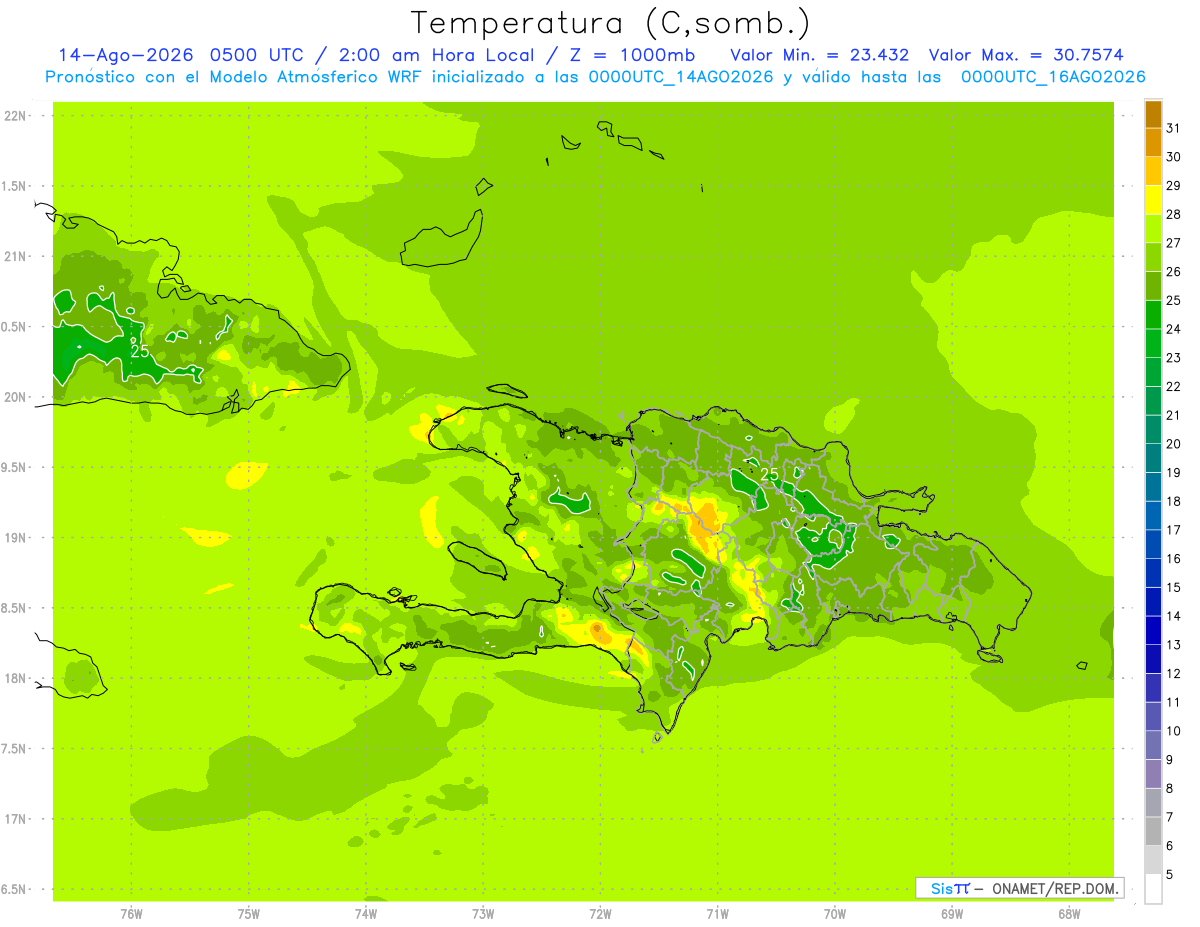Pick the green swatch between 24 and 25

pyautogui.click(x=1153, y=315)
